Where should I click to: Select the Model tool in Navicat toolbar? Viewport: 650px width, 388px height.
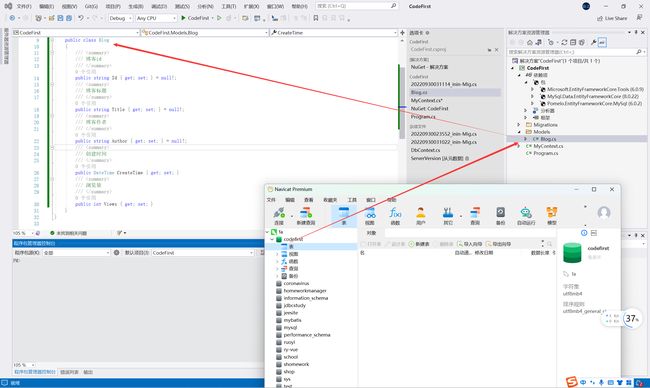[552, 216]
